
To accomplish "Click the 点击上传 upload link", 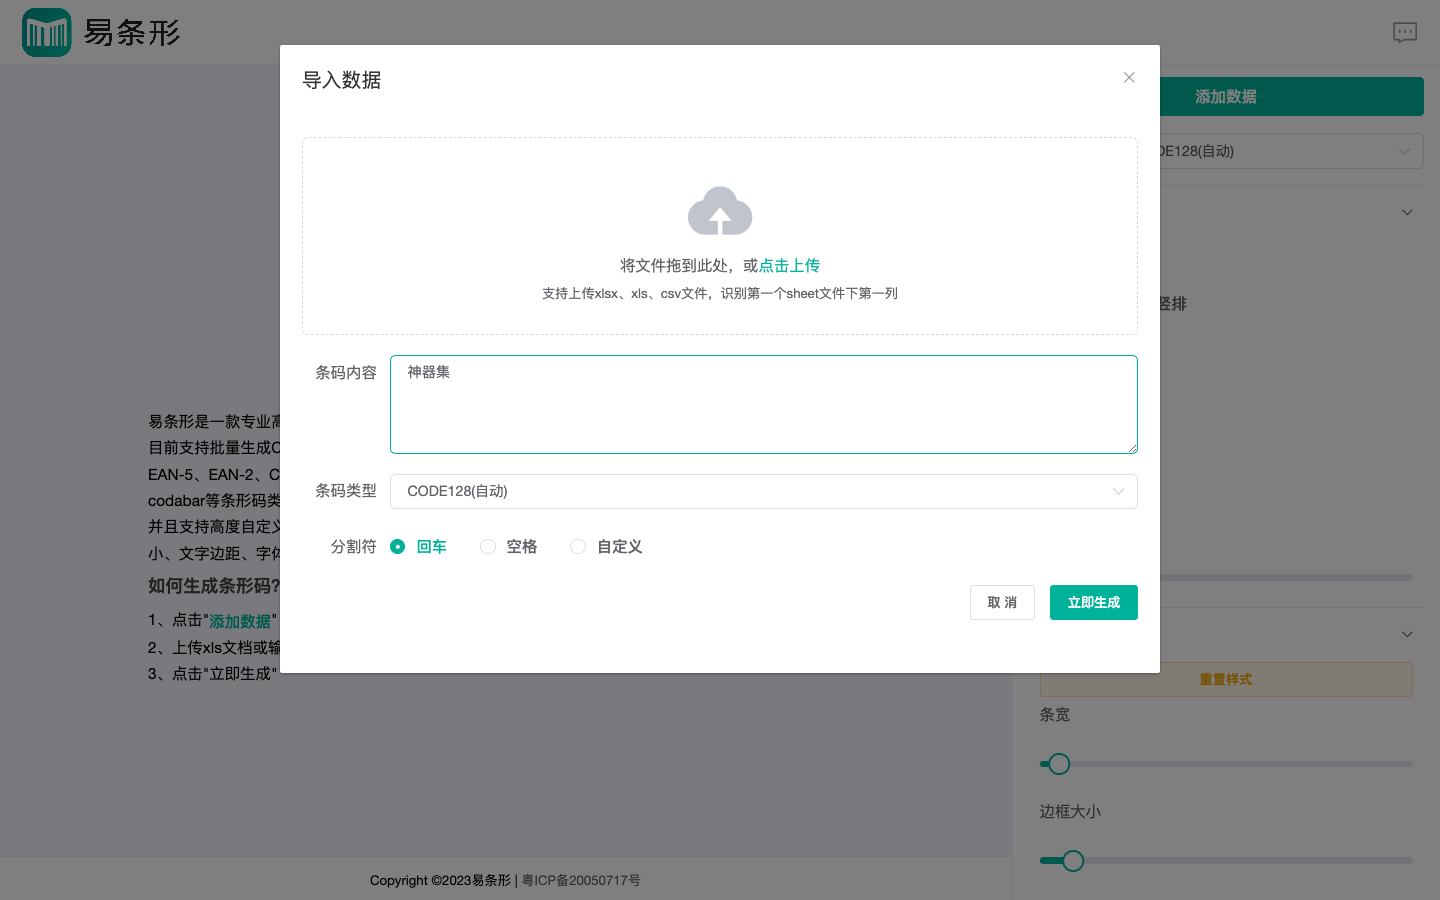I will tap(789, 265).
